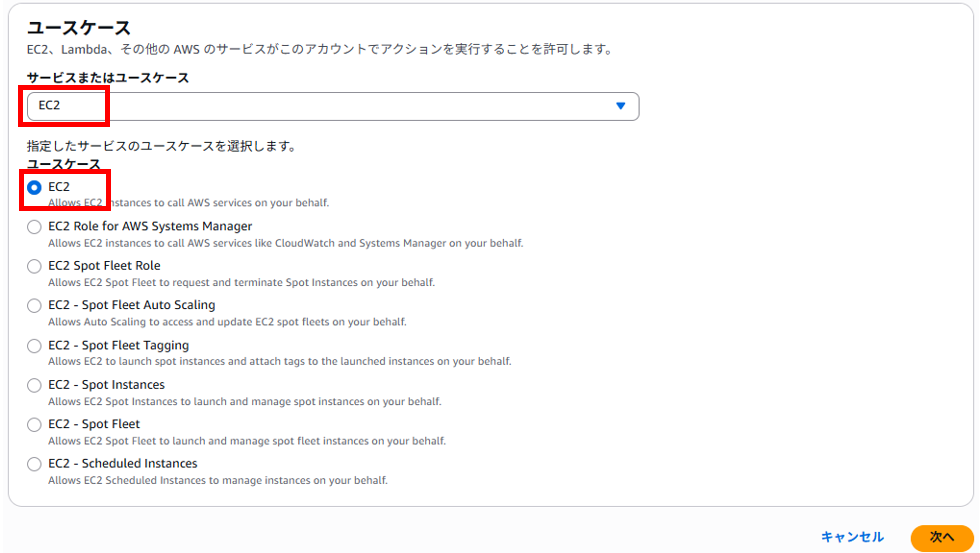Click the ユースケース section heading
980x553 pixels.
tap(79, 27)
